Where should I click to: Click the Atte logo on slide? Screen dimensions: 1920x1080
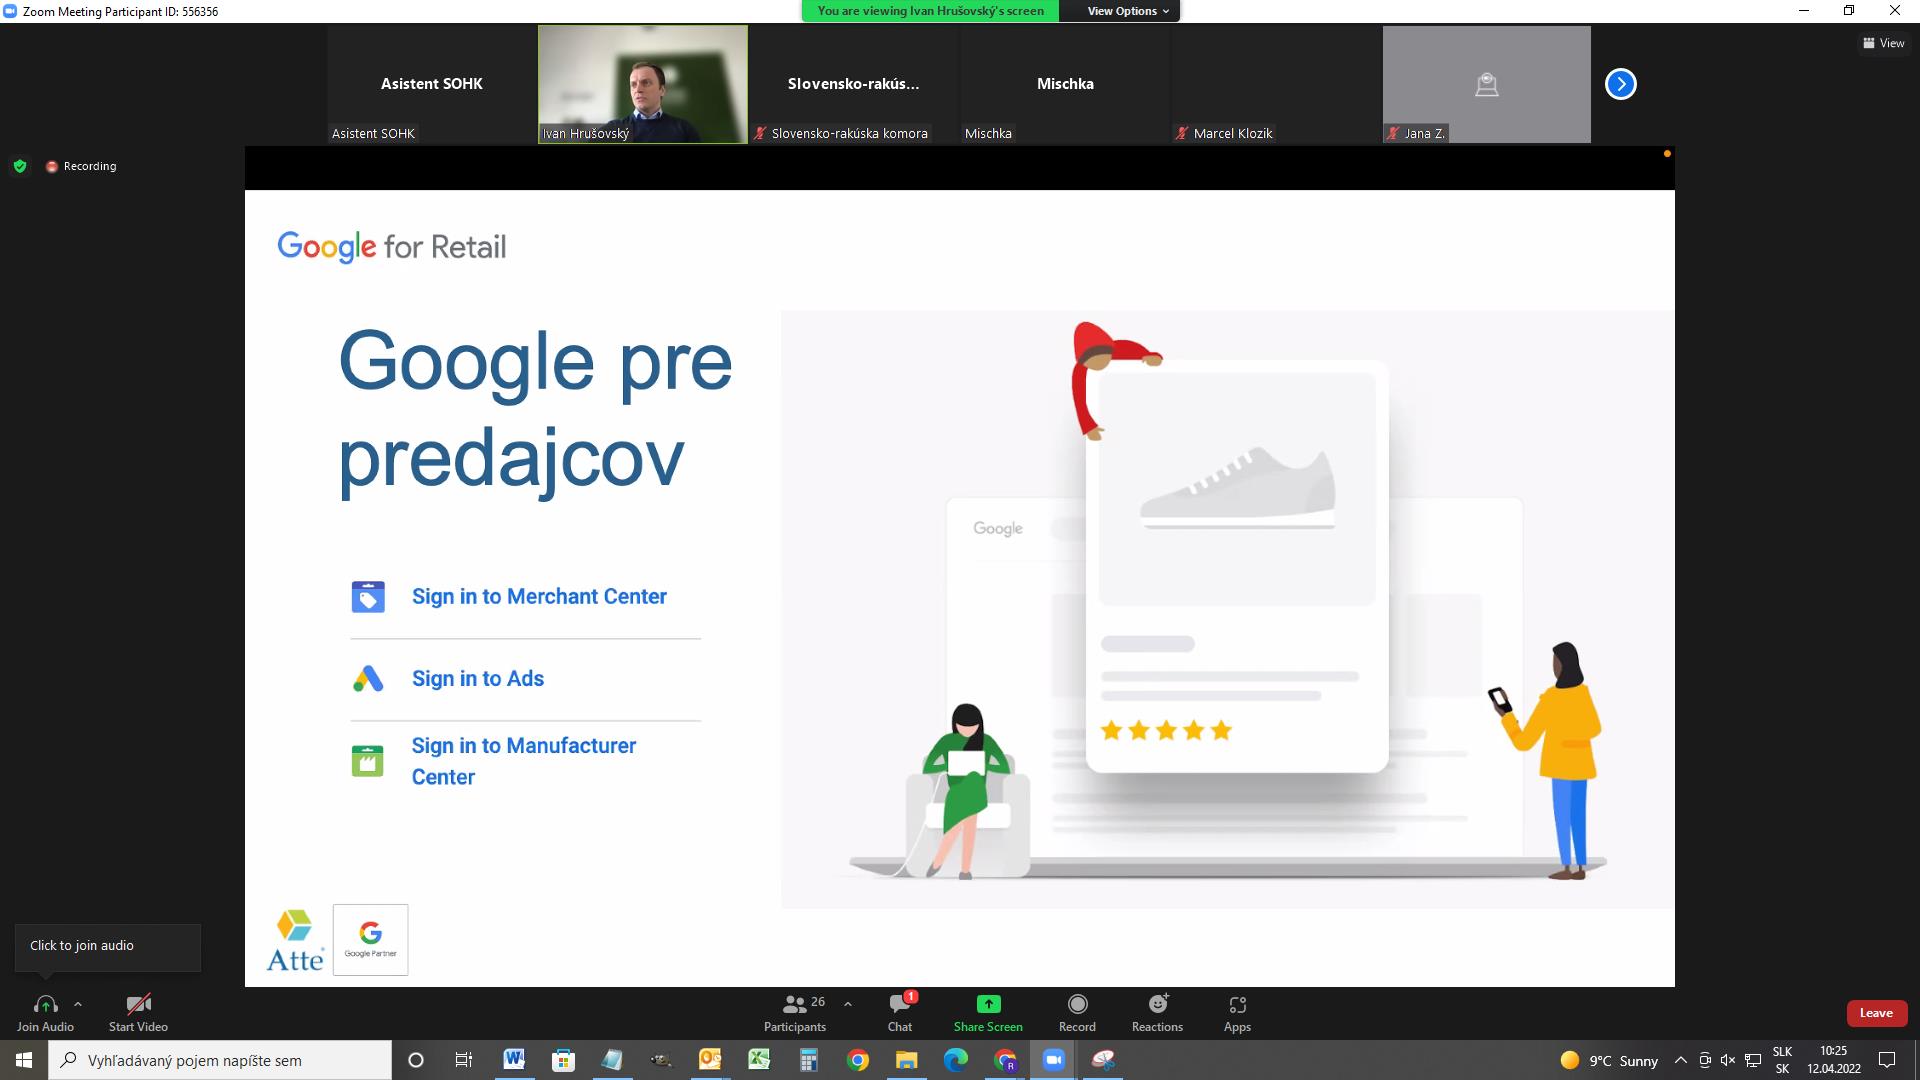point(295,940)
